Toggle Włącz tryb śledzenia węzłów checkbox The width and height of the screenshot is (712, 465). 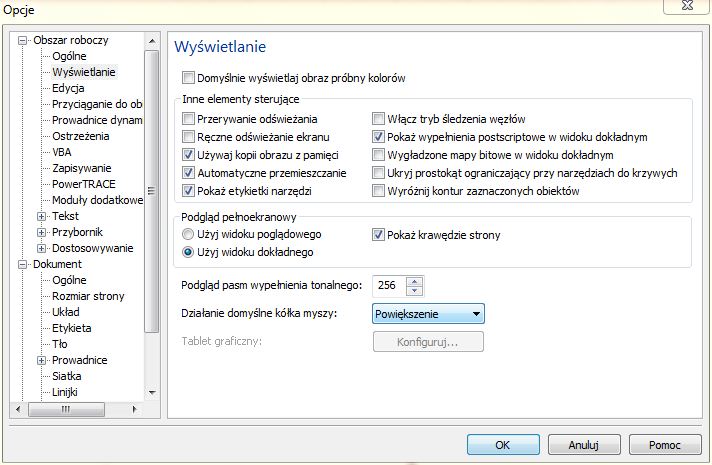click(x=379, y=119)
